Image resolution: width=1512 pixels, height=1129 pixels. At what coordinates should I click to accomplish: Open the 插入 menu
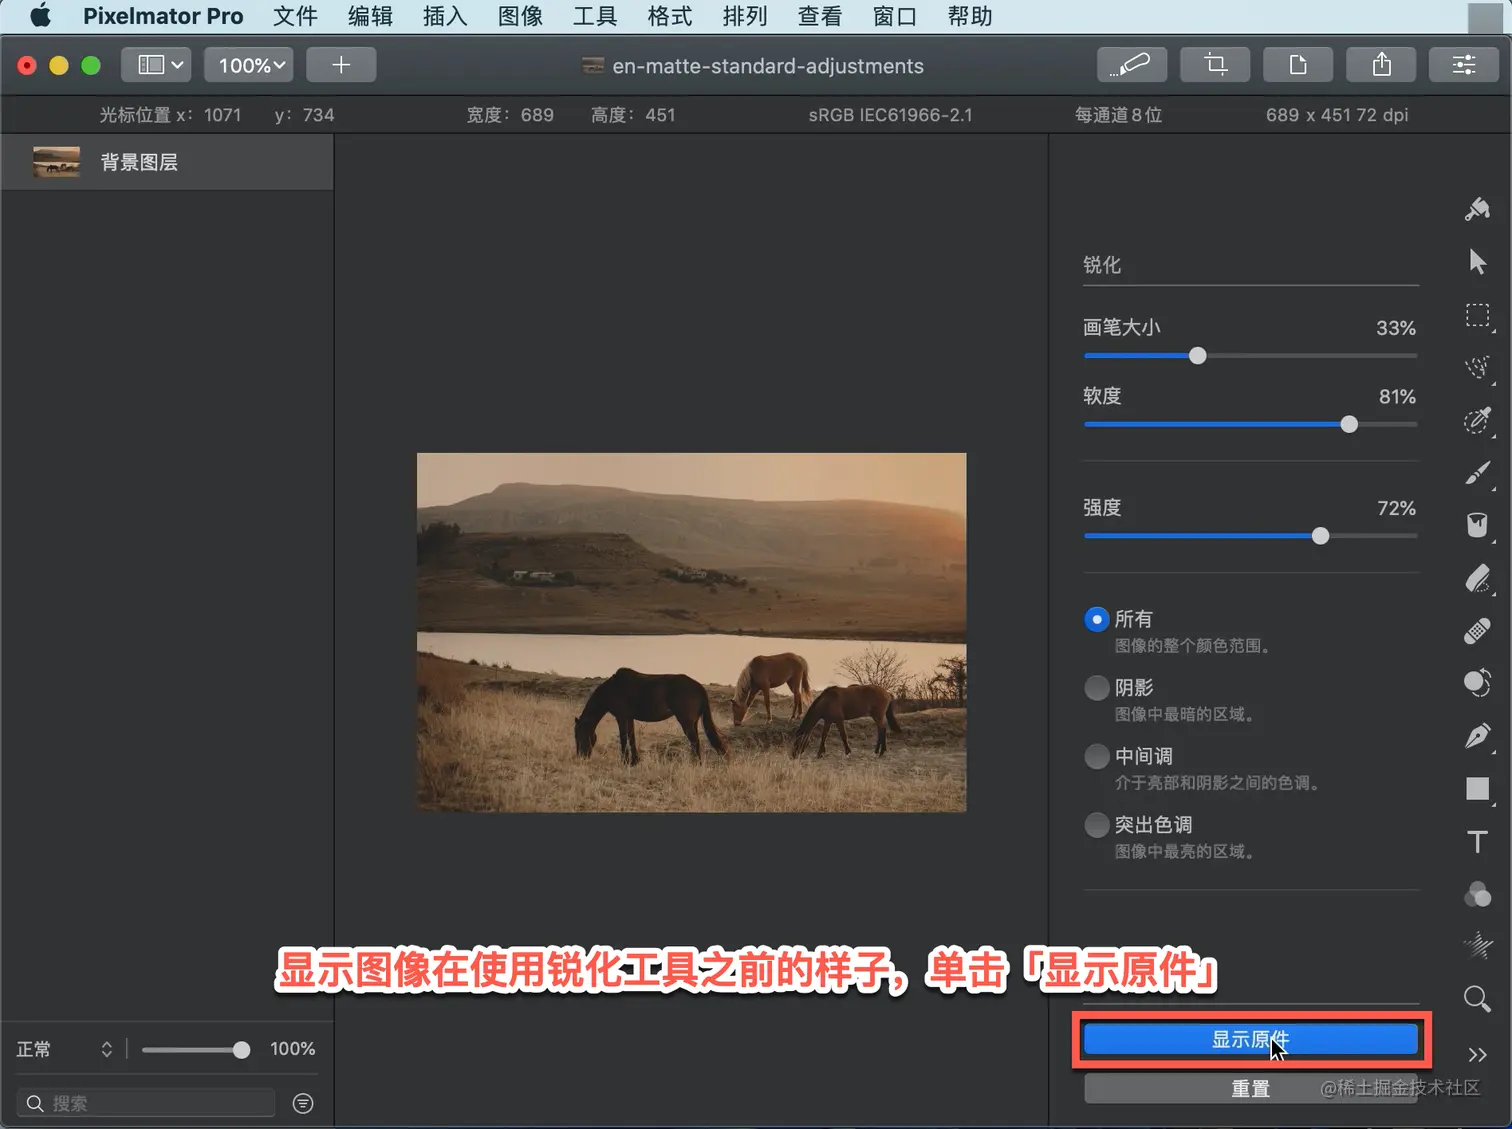click(445, 16)
